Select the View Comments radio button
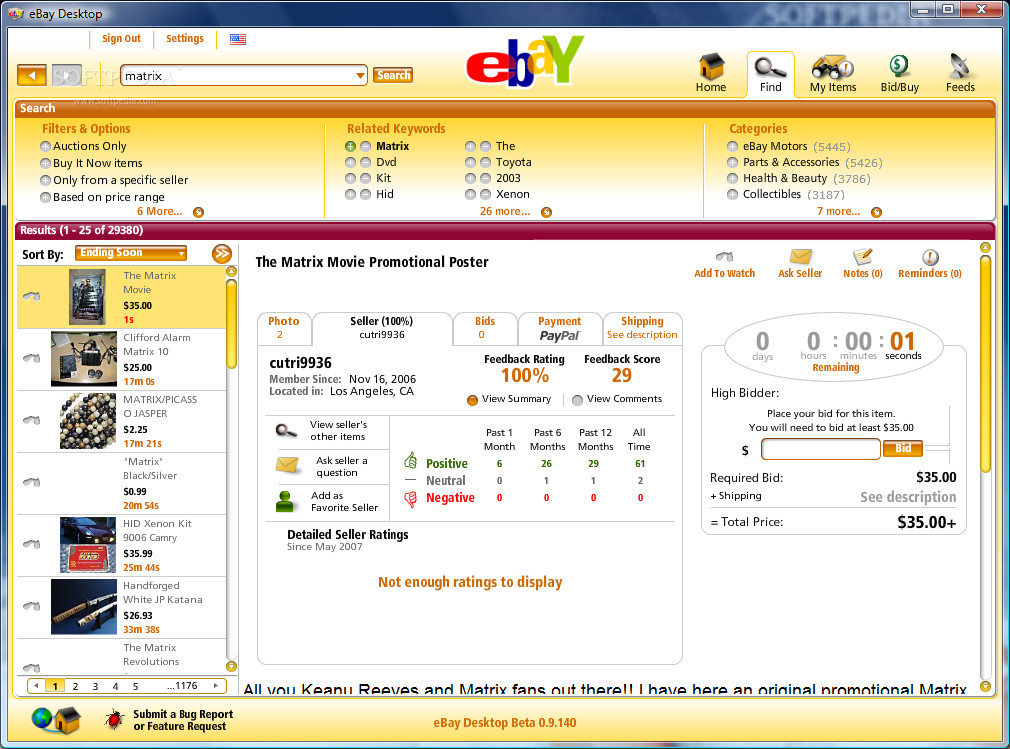 pos(577,400)
